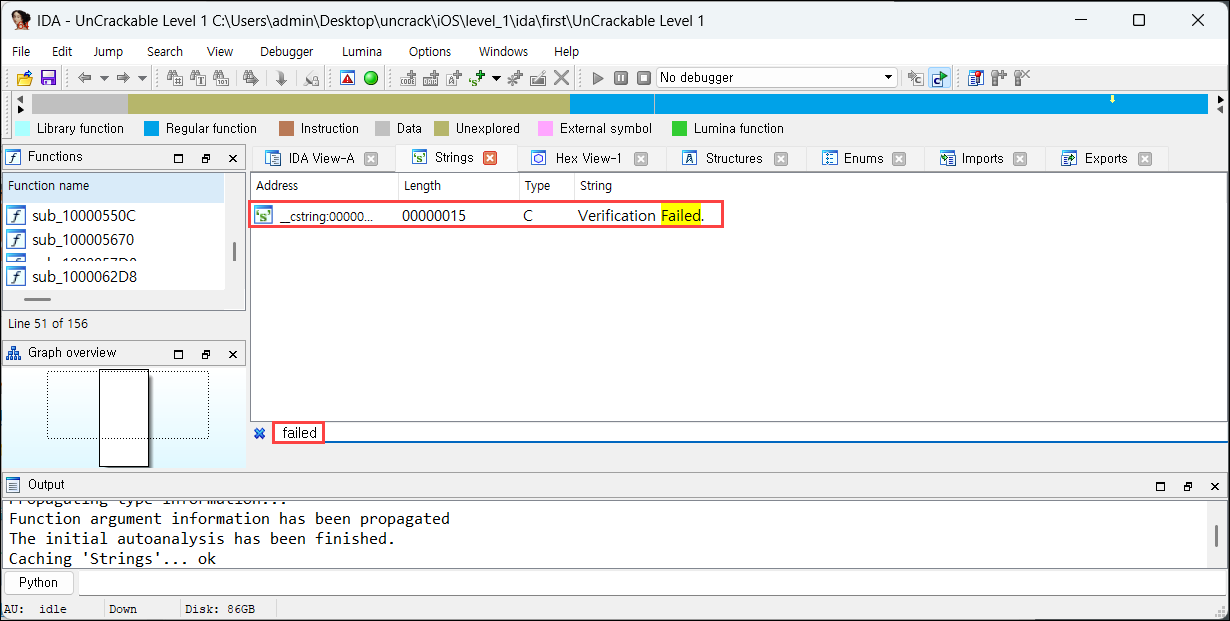Click the delete breakpoint X icon
The height and width of the screenshot is (621, 1230).
(1021, 78)
